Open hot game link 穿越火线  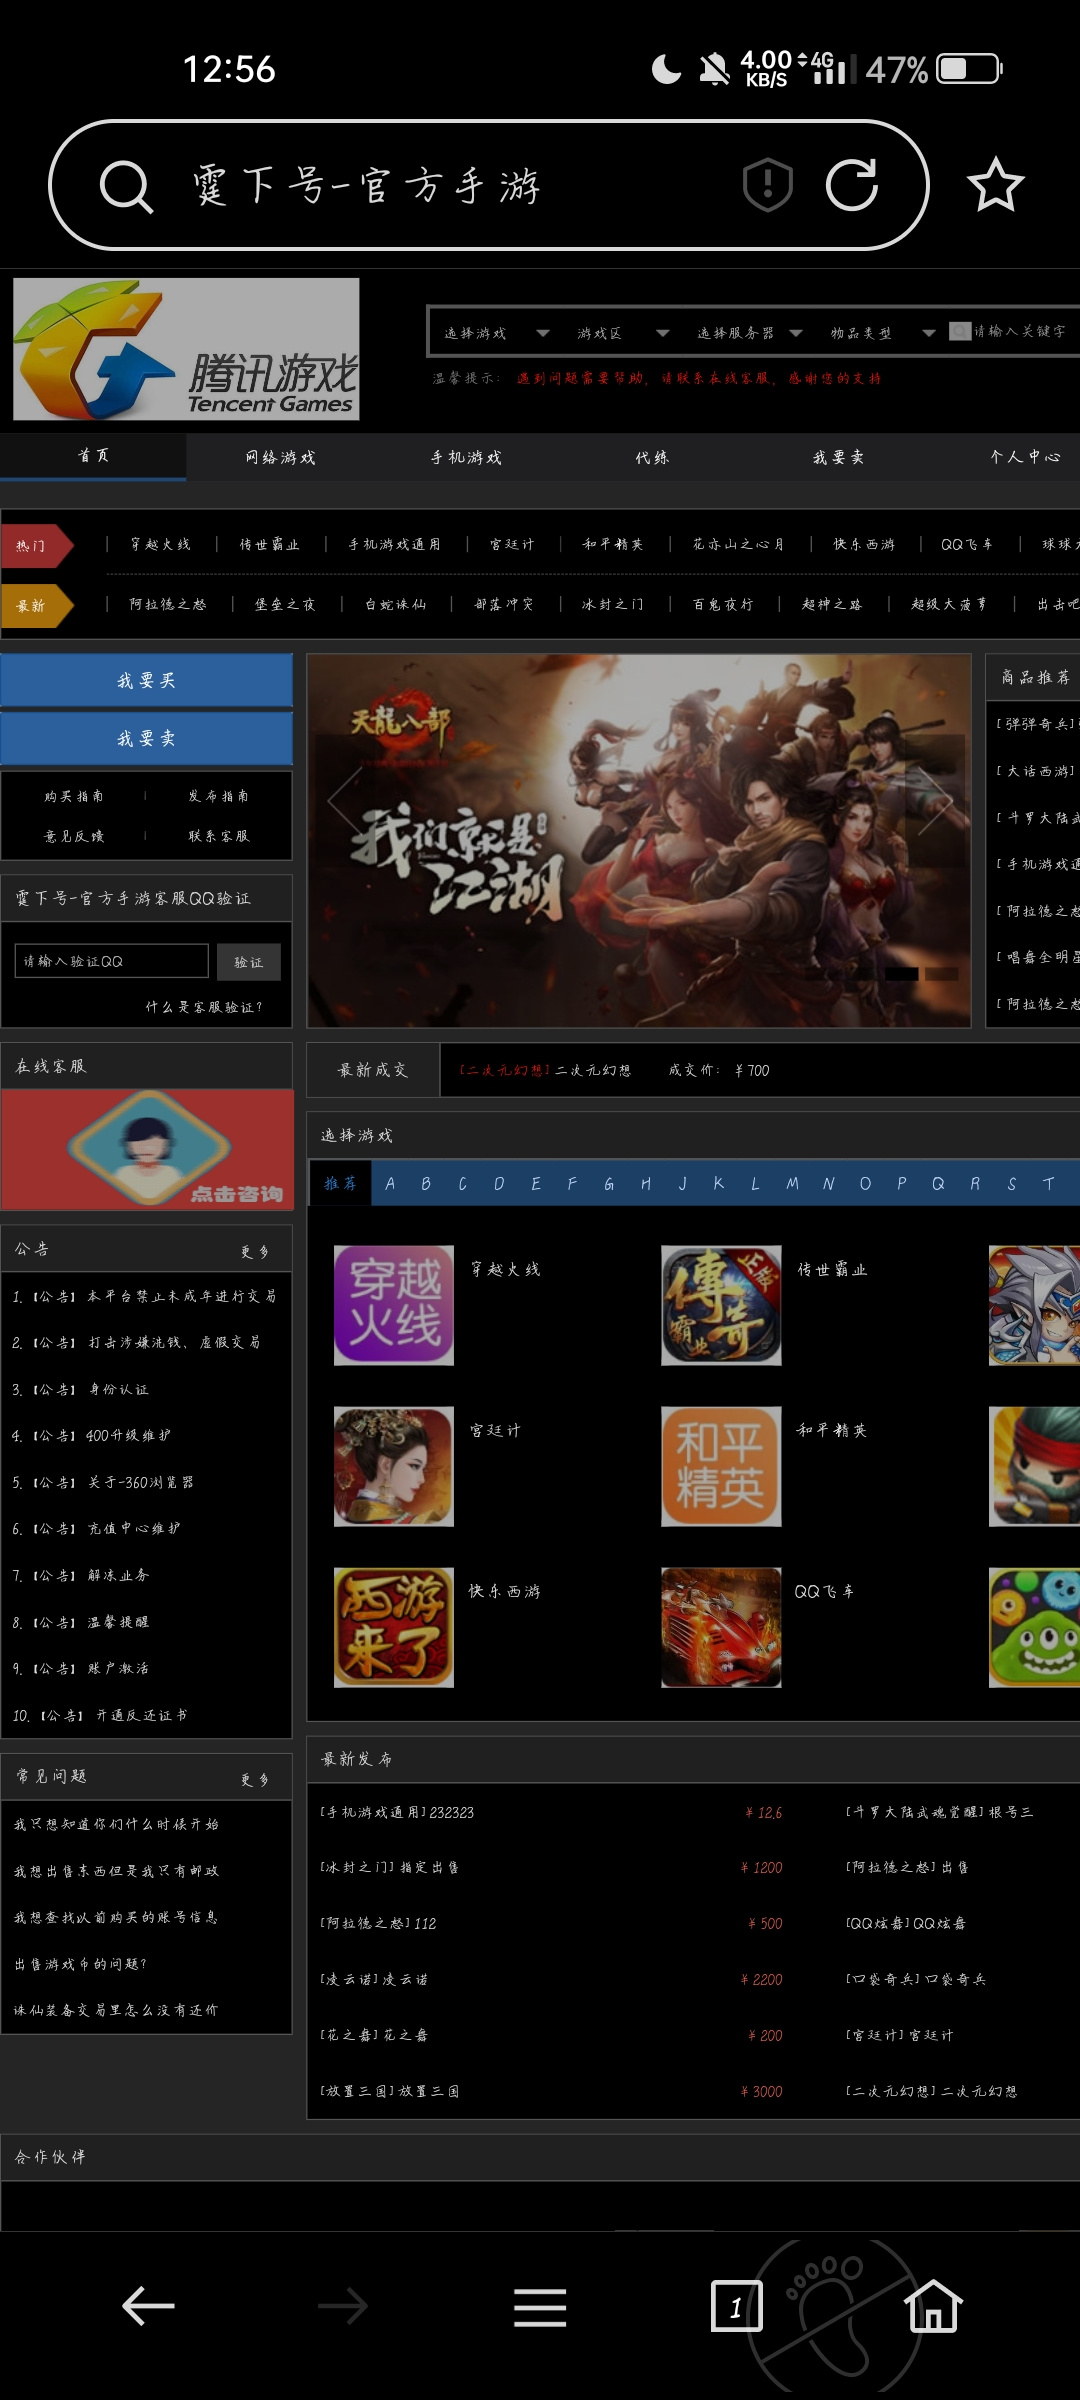[x=160, y=544]
